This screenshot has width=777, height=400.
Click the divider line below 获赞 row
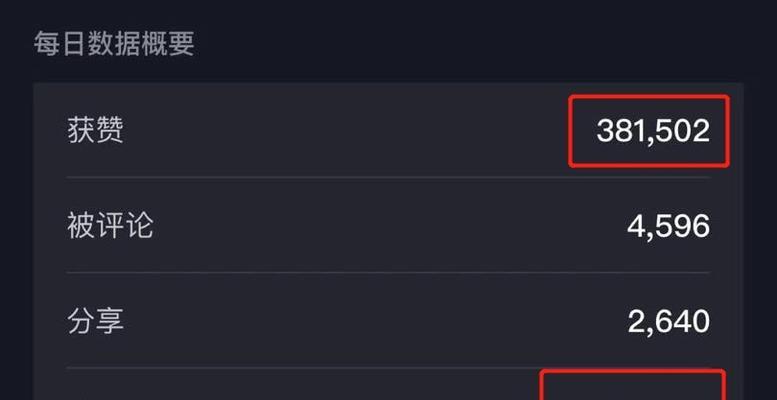click(x=388, y=177)
